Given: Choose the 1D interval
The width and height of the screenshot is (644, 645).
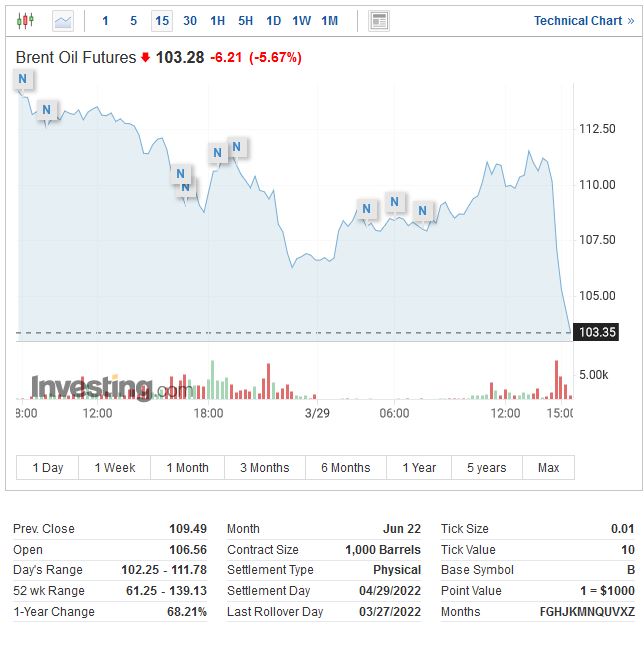Looking at the screenshot, I should pos(273,20).
